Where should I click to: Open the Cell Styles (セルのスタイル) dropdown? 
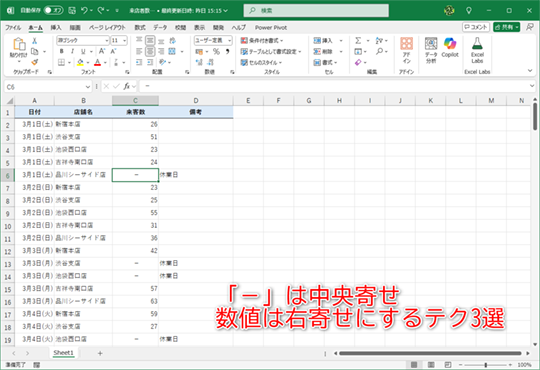(x=261, y=62)
